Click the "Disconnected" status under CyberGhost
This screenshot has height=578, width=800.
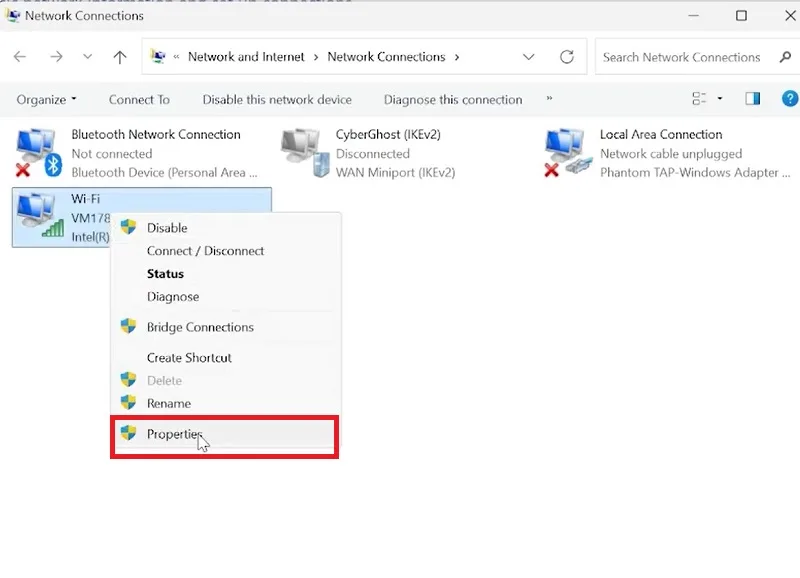372,154
